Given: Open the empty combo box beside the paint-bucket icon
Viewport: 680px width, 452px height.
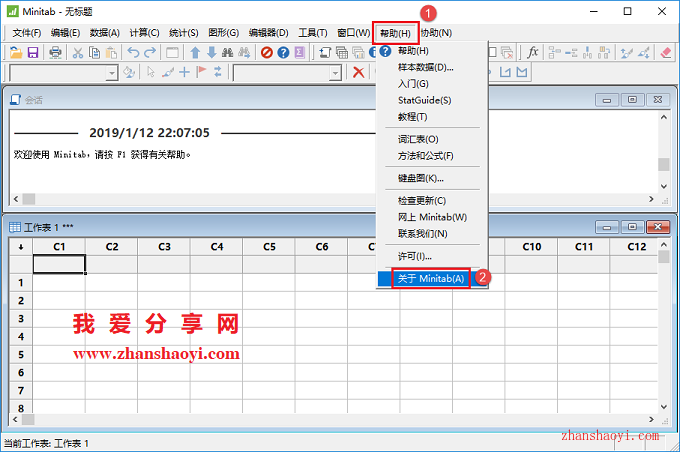Looking at the screenshot, I should pos(64,73).
